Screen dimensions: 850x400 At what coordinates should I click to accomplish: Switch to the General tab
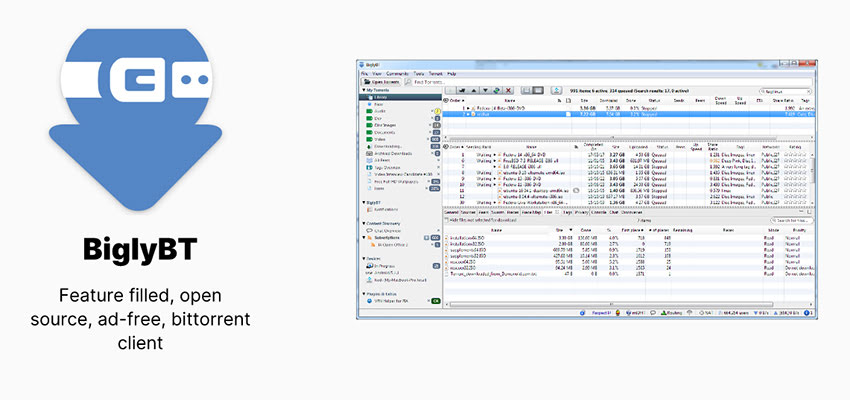452,212
